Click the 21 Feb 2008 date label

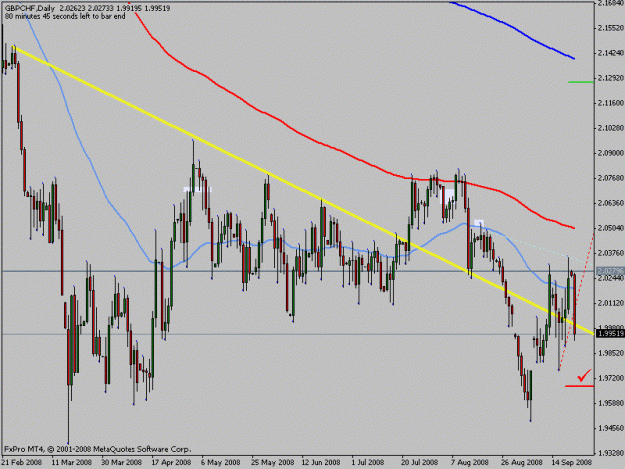22,463
